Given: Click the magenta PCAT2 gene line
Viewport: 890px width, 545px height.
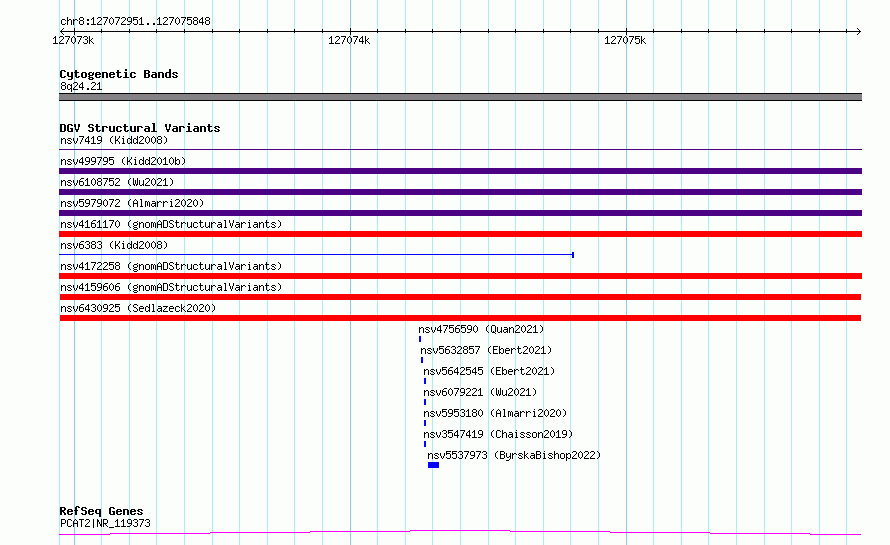Looking at the screenshot, I should coord(460,533).
